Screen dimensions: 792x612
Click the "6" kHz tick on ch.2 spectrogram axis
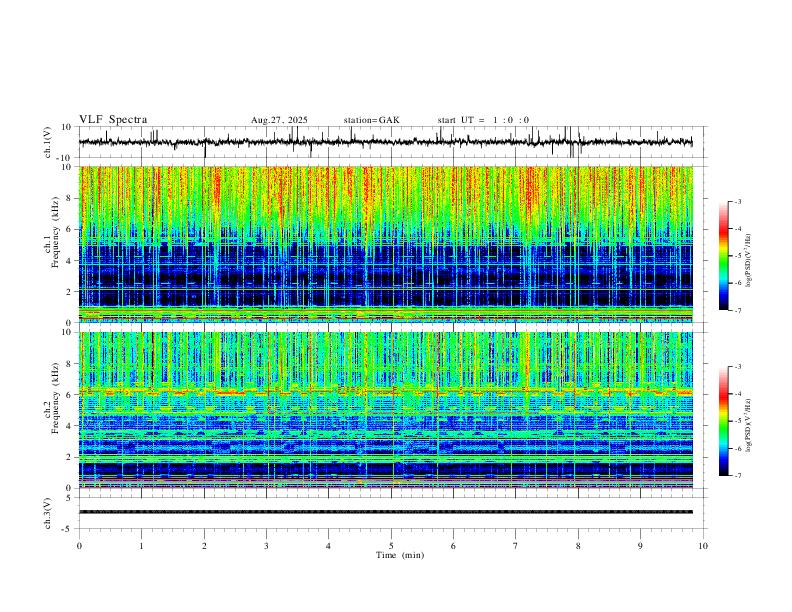click(69, 395)
